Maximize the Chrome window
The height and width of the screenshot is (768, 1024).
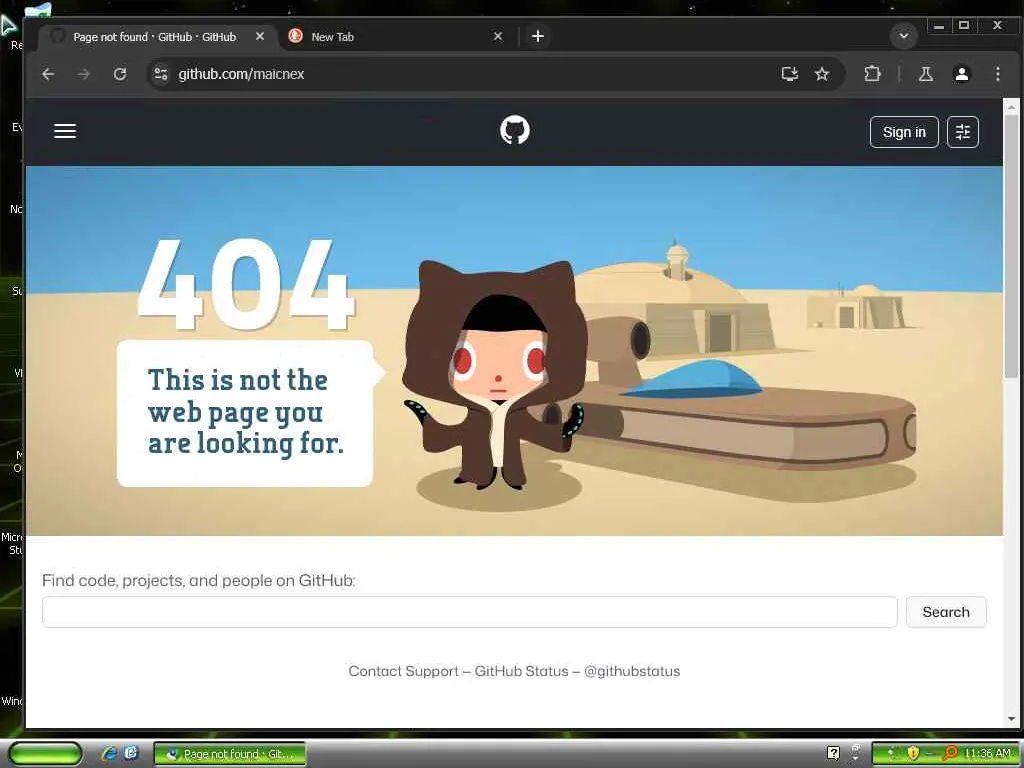[x=964, y=26]
